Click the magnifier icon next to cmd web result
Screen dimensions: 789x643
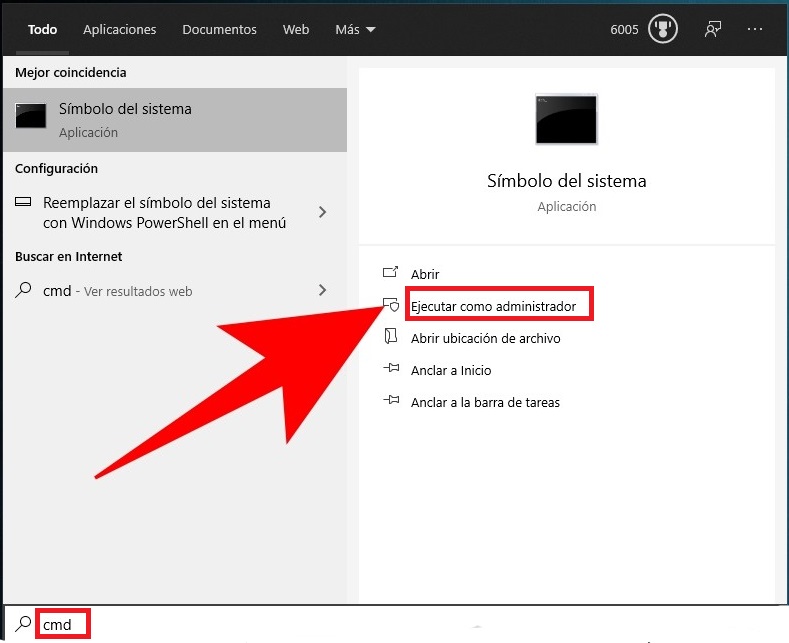pos(23,290)
